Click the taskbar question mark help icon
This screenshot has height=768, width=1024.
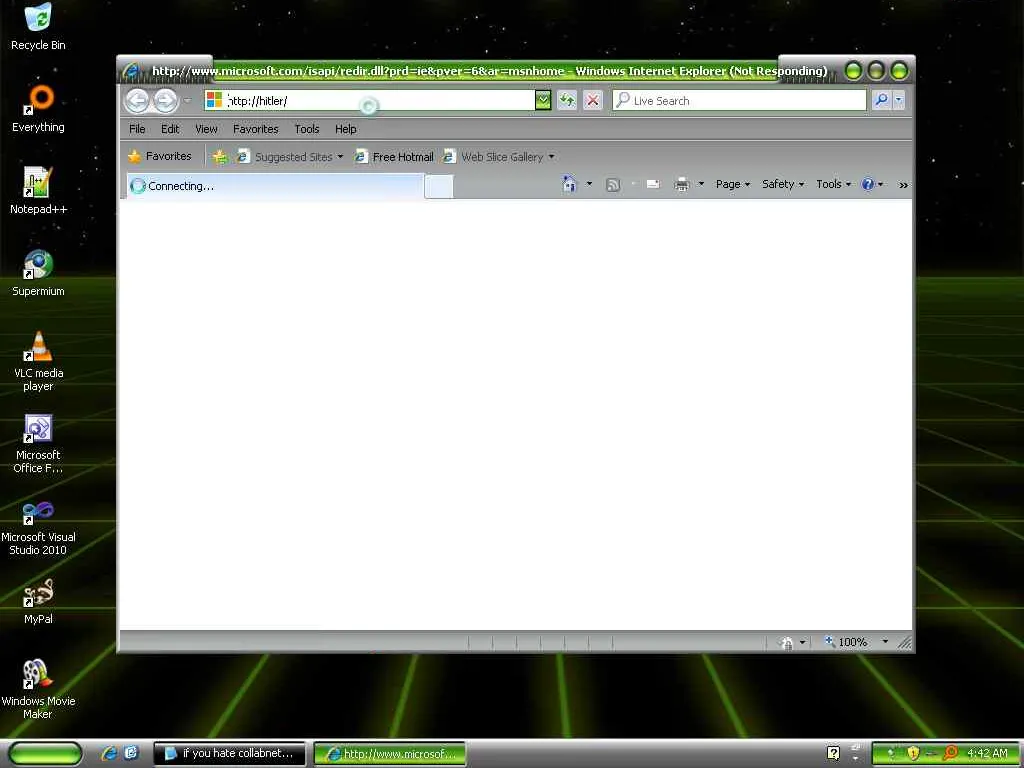pos(833,753)
